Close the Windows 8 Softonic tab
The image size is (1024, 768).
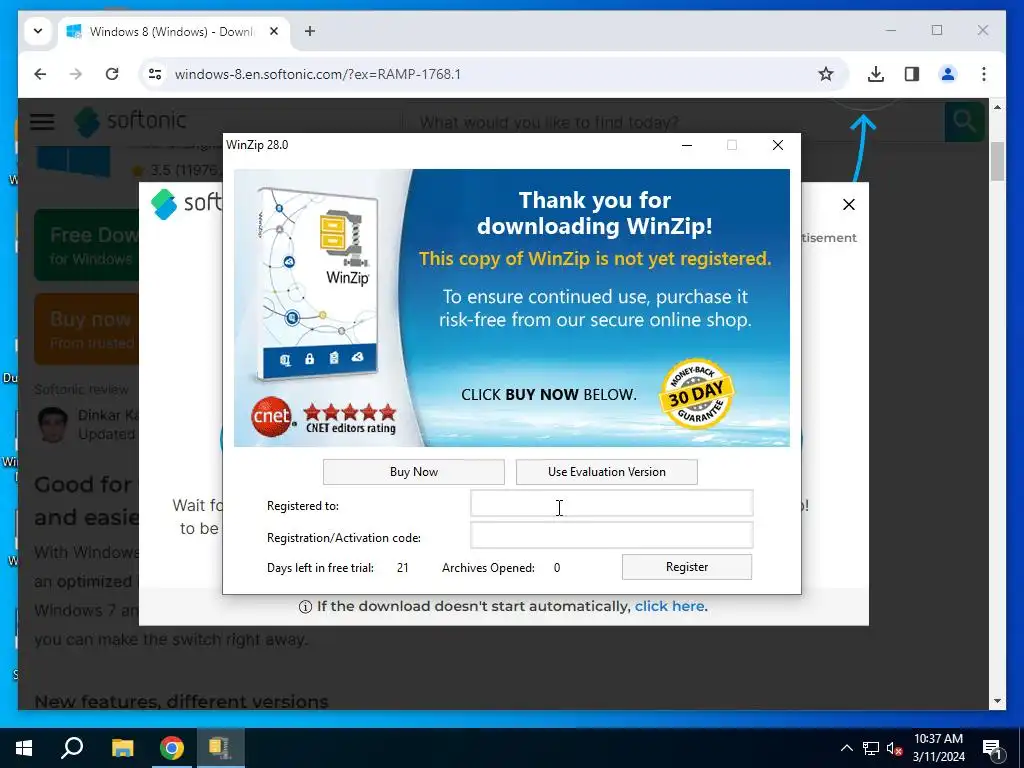click(x=274, y=31)
